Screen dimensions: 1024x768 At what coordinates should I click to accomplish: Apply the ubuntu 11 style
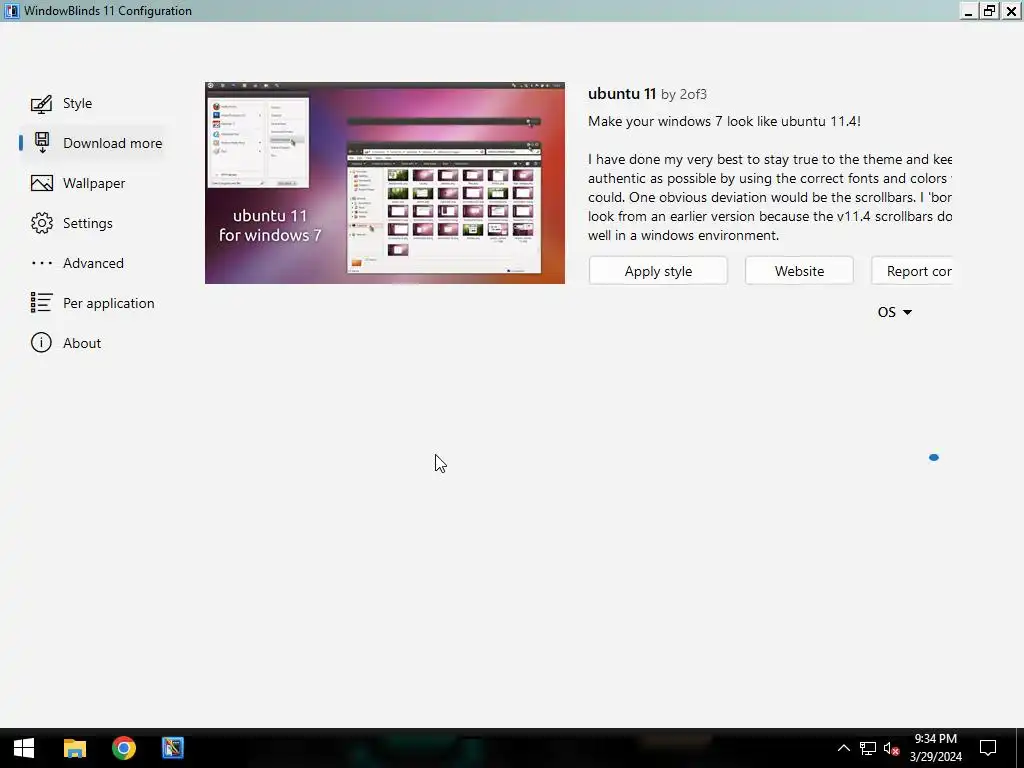pyautogui.click(x=658, y=271)
